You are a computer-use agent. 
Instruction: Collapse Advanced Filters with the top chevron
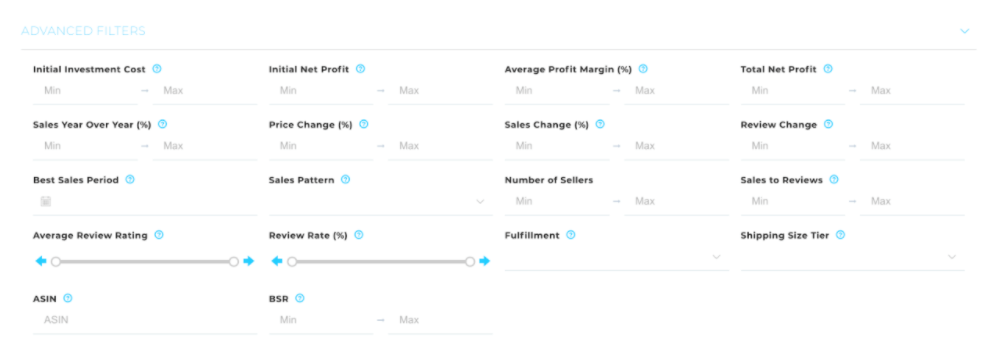click(x=964, y=31)
